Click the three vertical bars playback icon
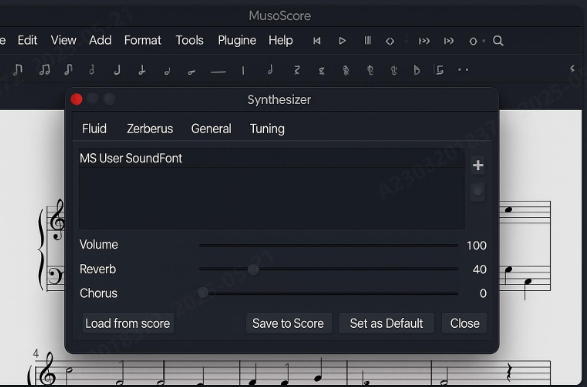 [368, 40]
